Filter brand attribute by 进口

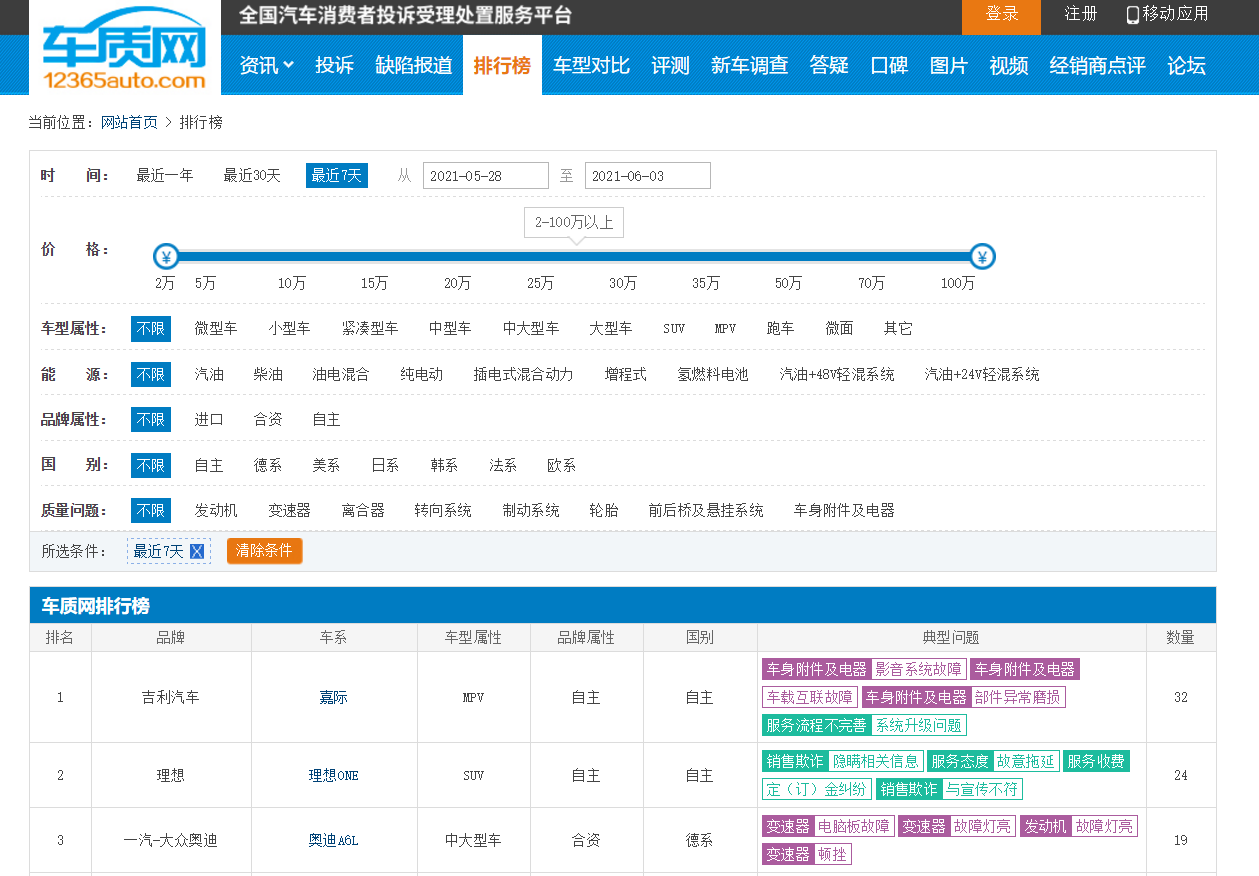(x=209, y=419)
